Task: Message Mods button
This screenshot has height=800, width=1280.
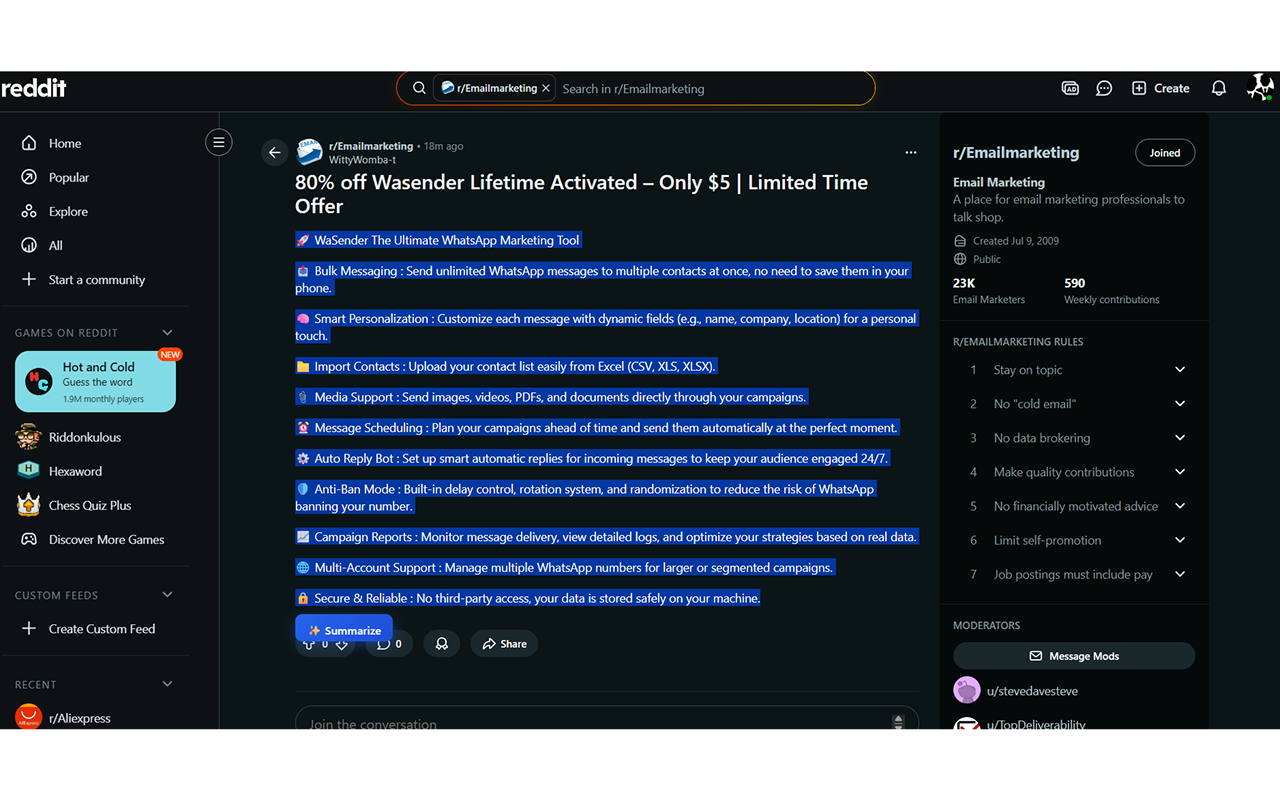Action: (1074, 656)
